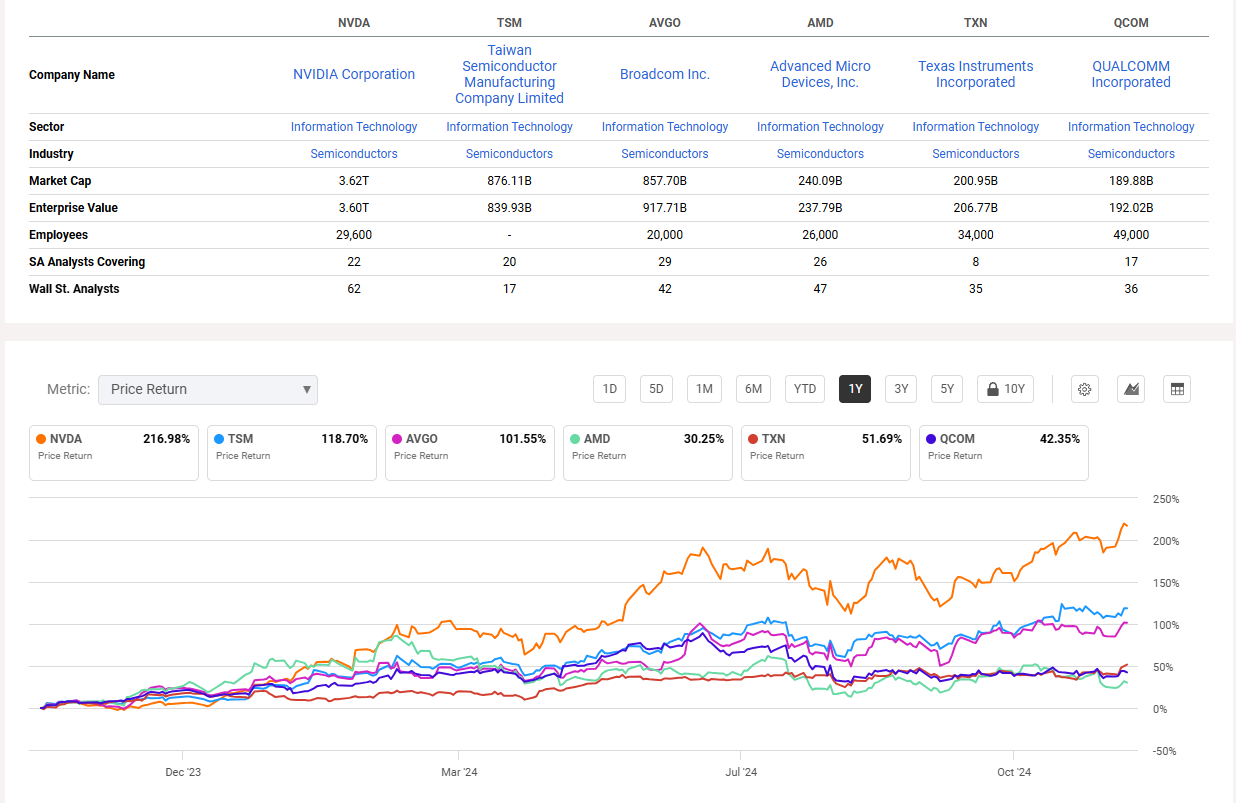Click the Jul '24 axis label

click(741, 772)
